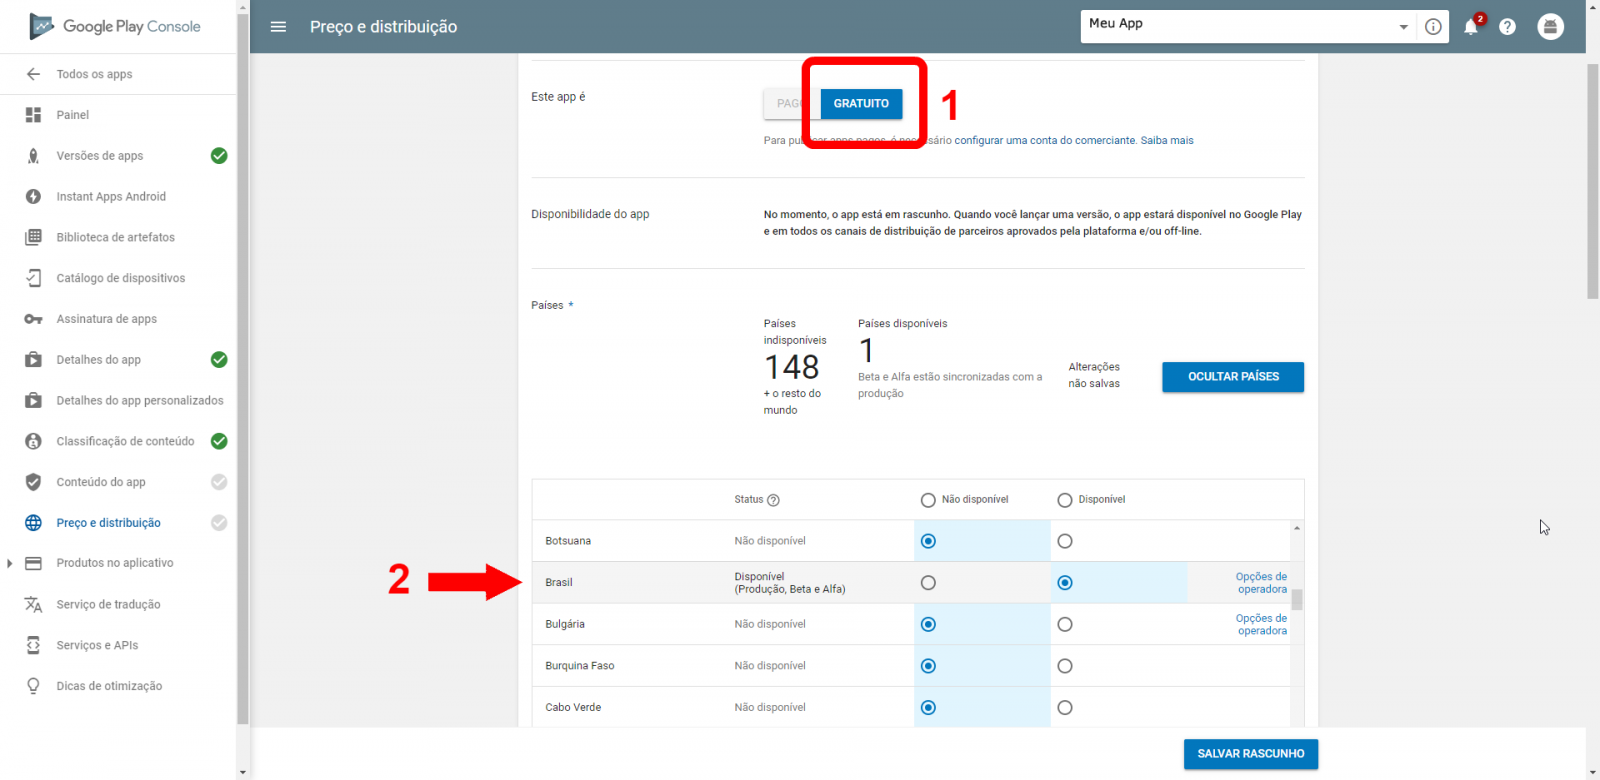The height and width of the screenshot is (780, 1600).
Task: Open the notifications bell
Action: coord(1471,27)
